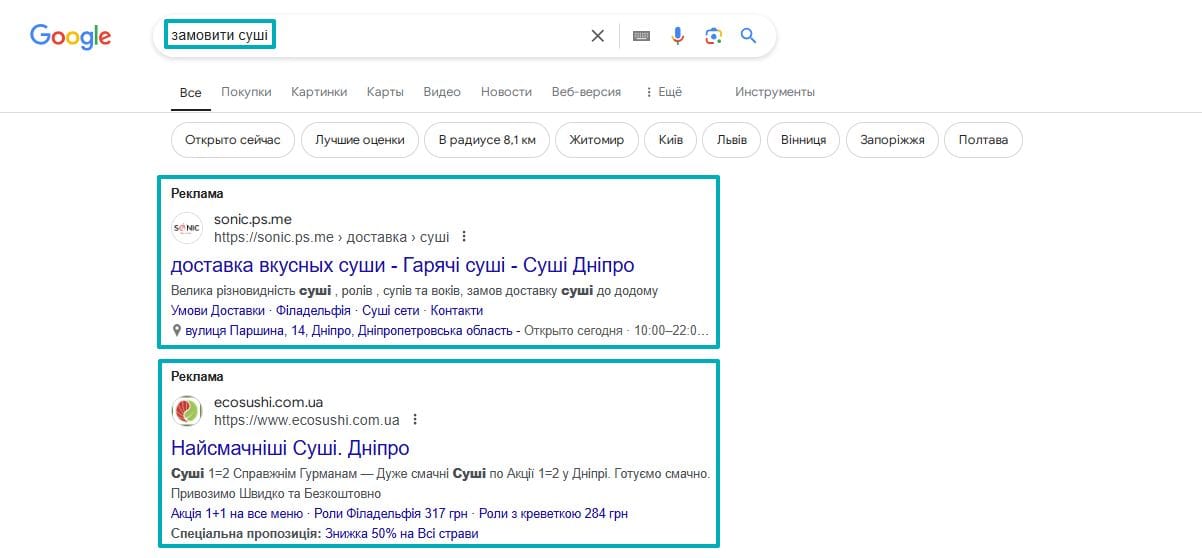This screenshot has width=1202, height=558.
Task: Click the sonic.ps.me доставка суші breadcrumb URL
Action: click(332, 237)
